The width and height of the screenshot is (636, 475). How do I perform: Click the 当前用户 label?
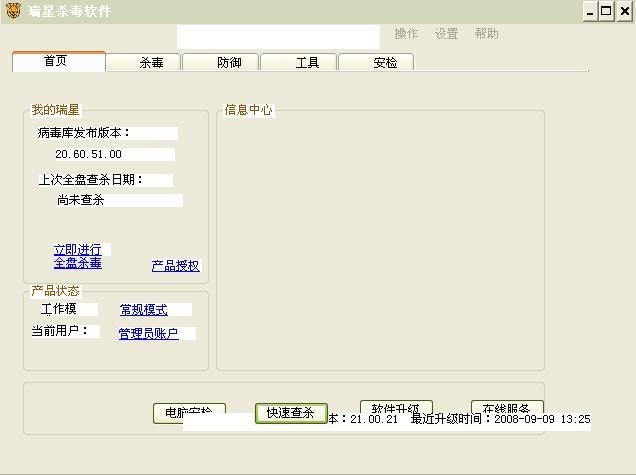point(60,331)
